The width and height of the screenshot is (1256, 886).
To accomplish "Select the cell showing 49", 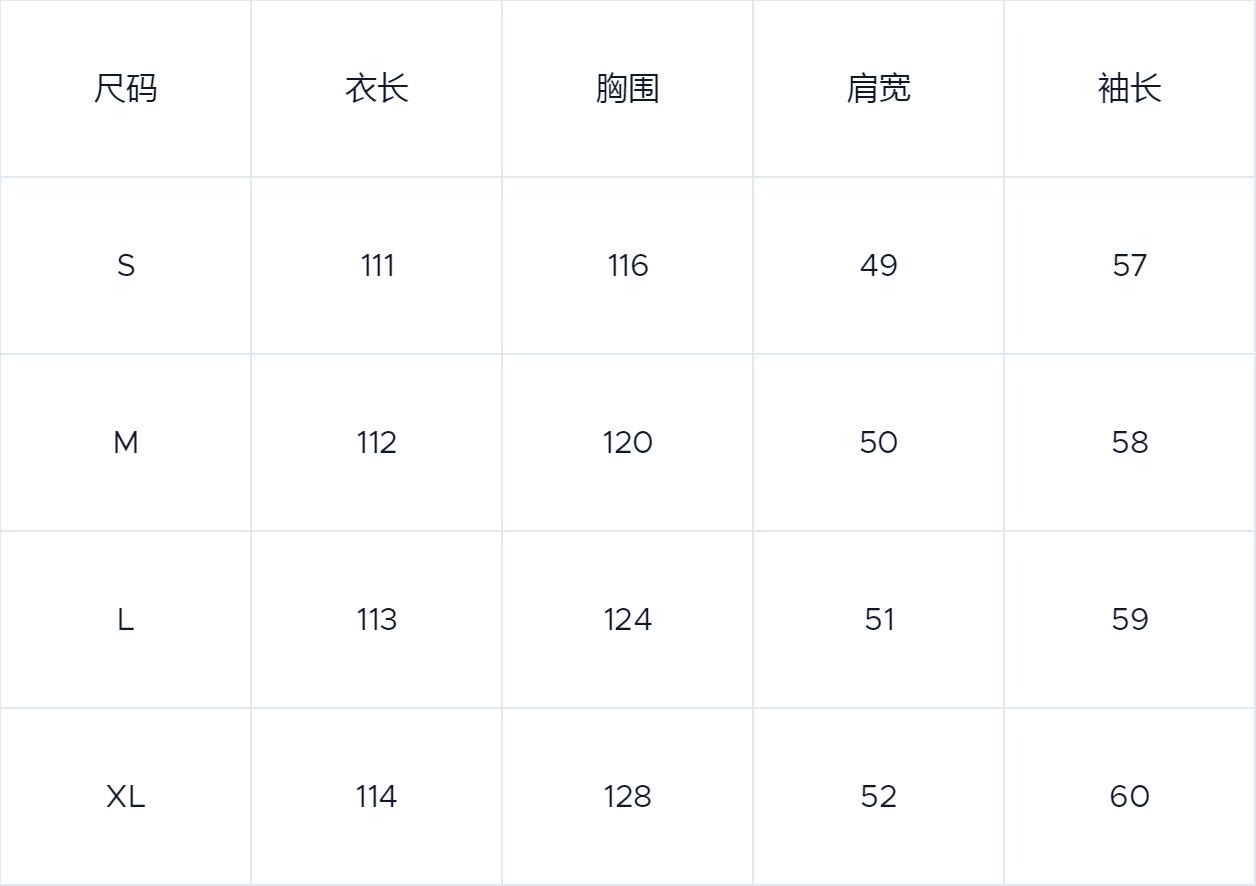I will [x=879, y=266].
